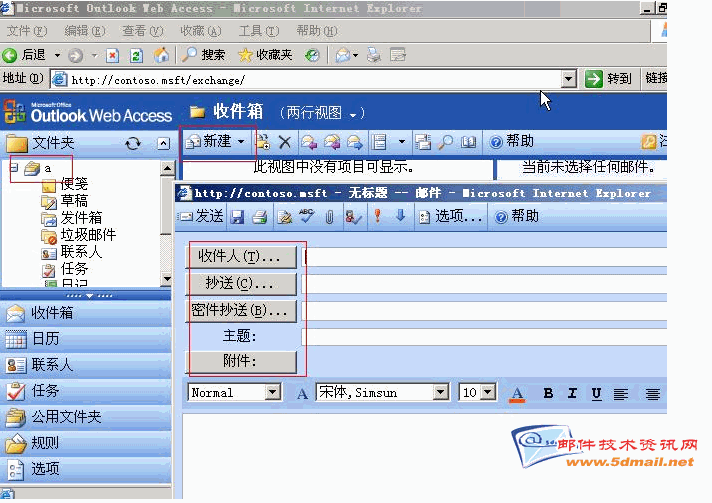Click the print icon in compose toolbar
The image size is (712, 503).
pyautogui.click(x=259, y=216)
